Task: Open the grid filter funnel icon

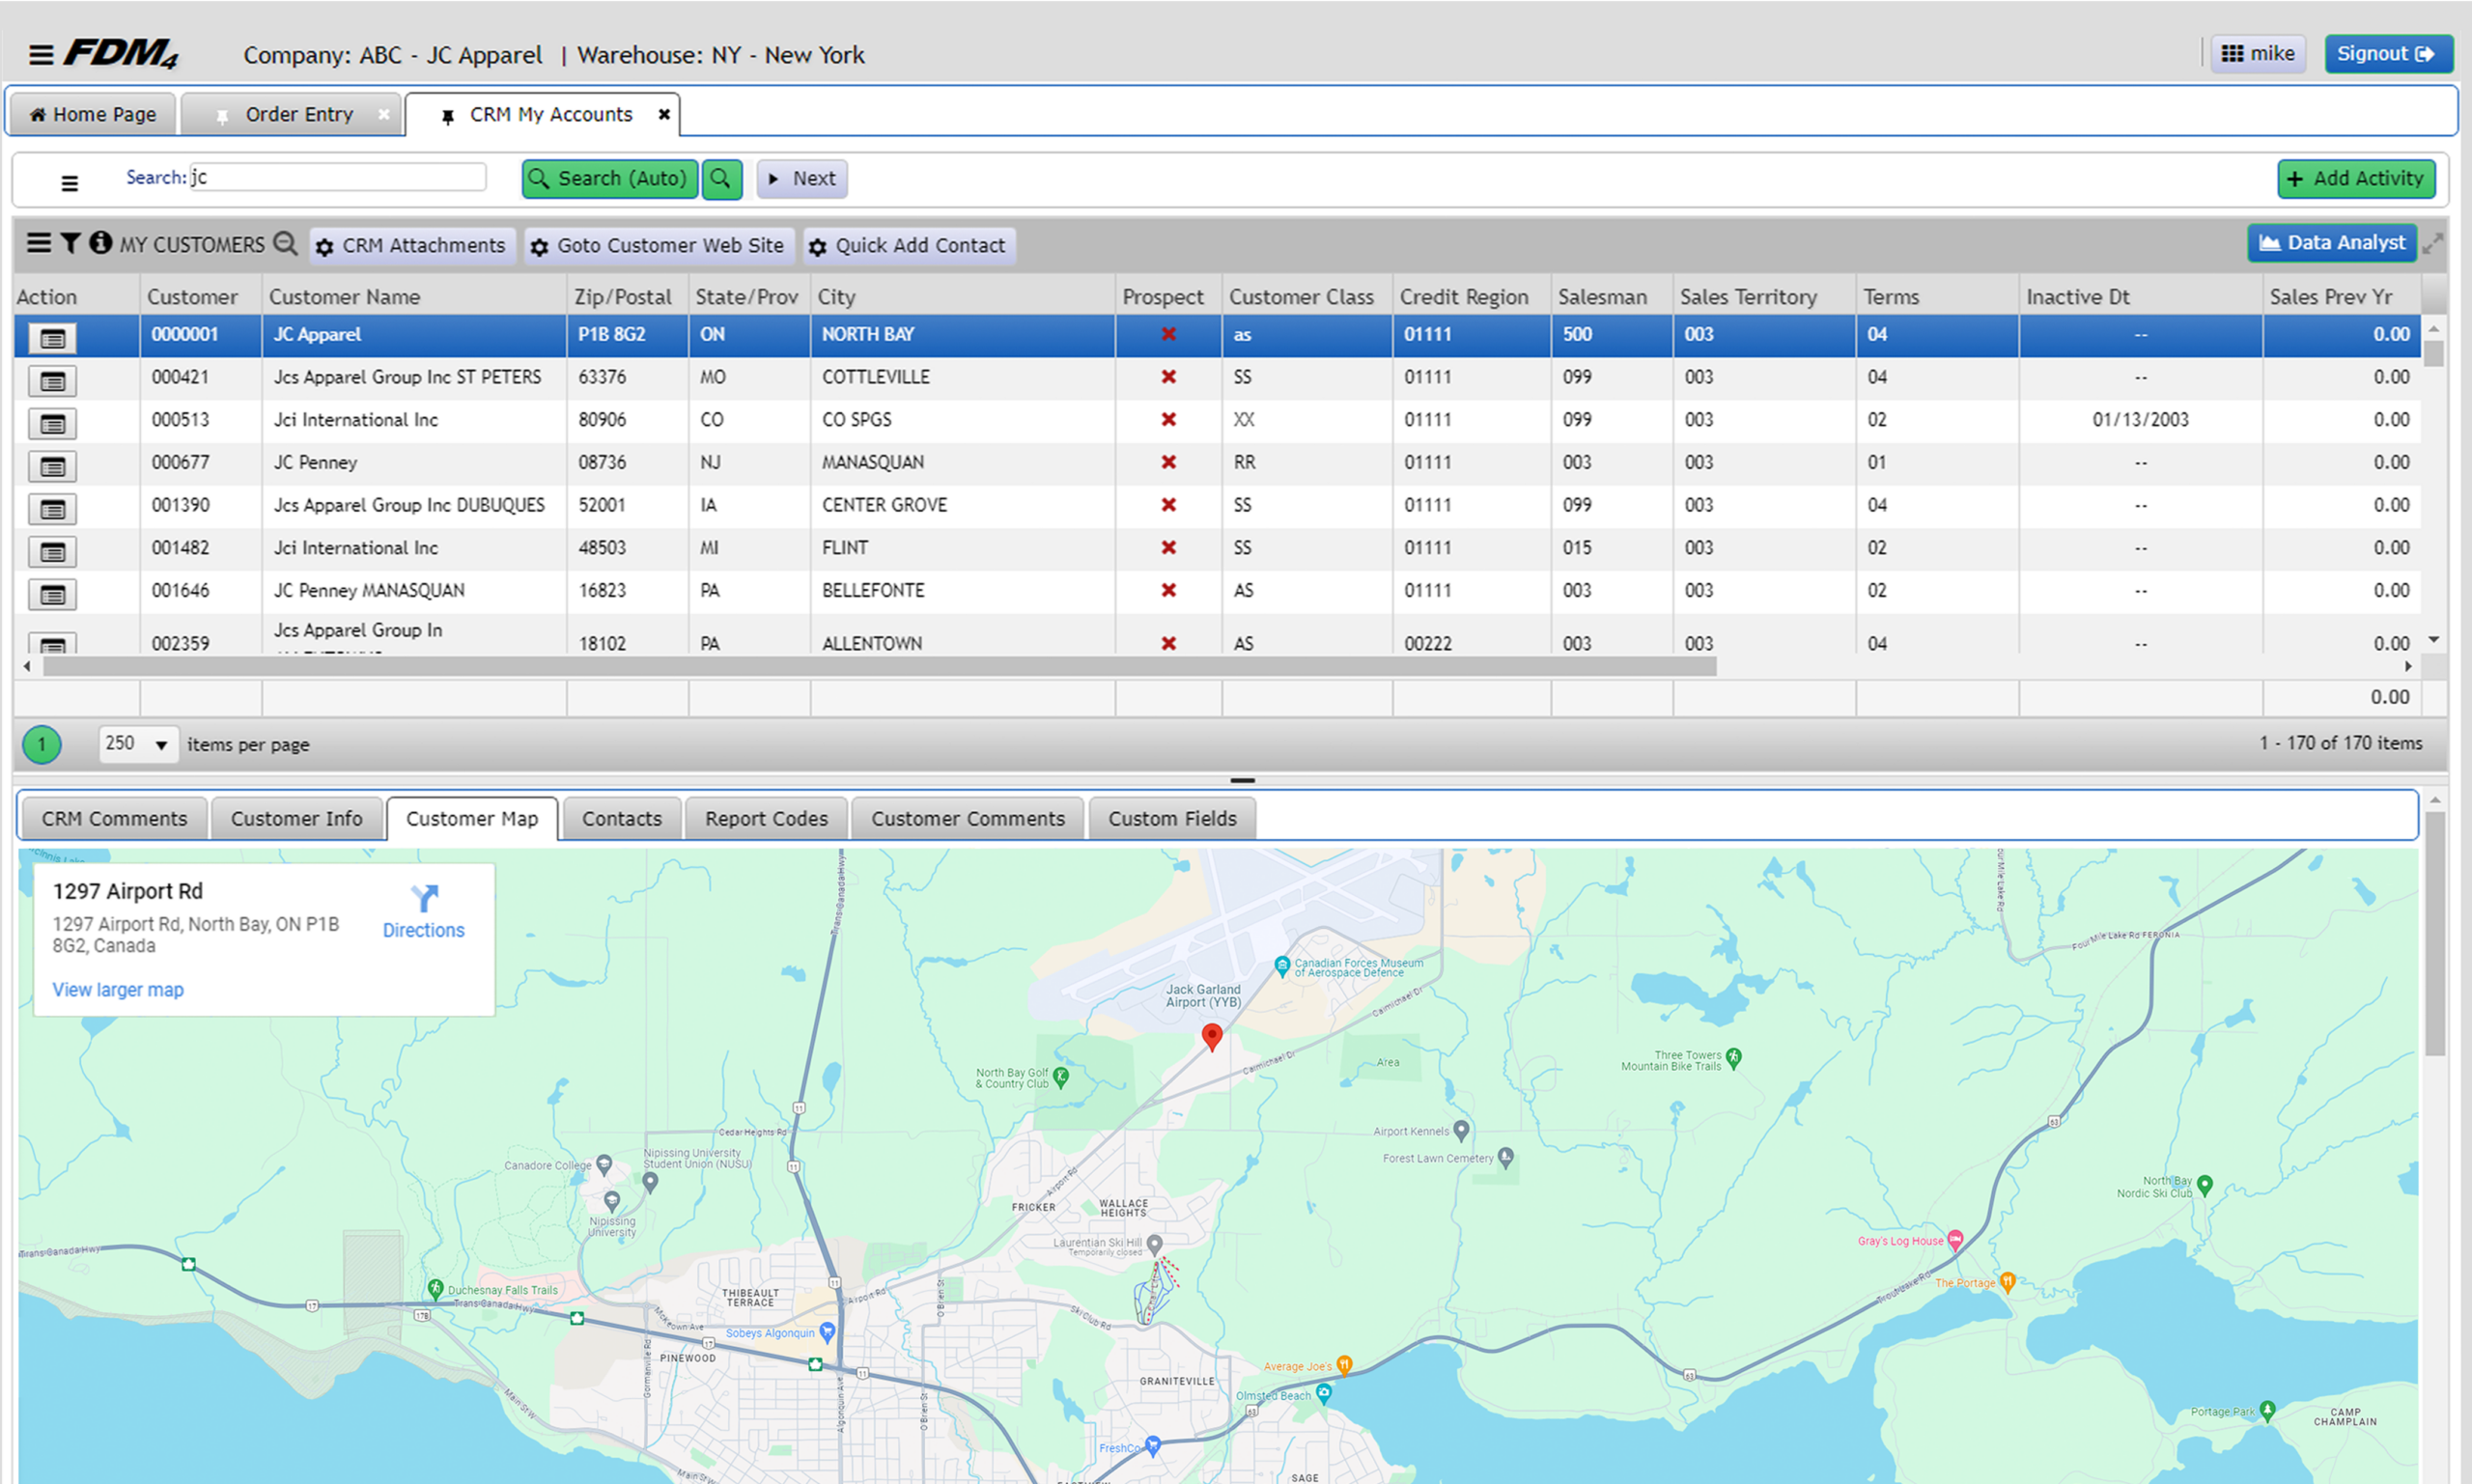Action: [70, 243]
